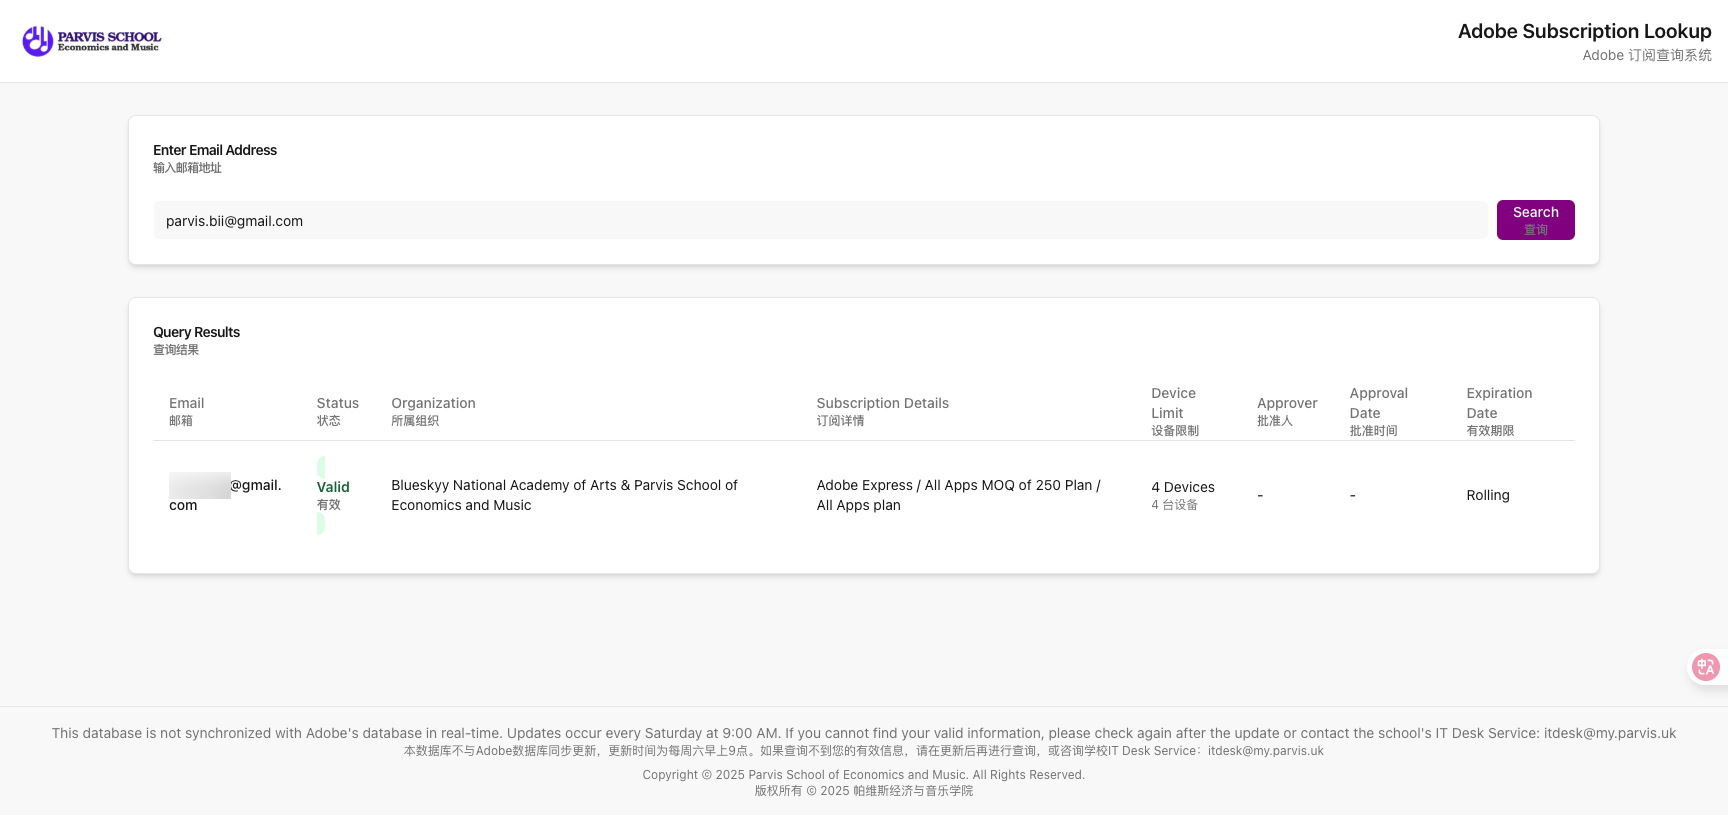Click the @gmail.com email cell in results

pyautogui.click(x=225, y=495)
